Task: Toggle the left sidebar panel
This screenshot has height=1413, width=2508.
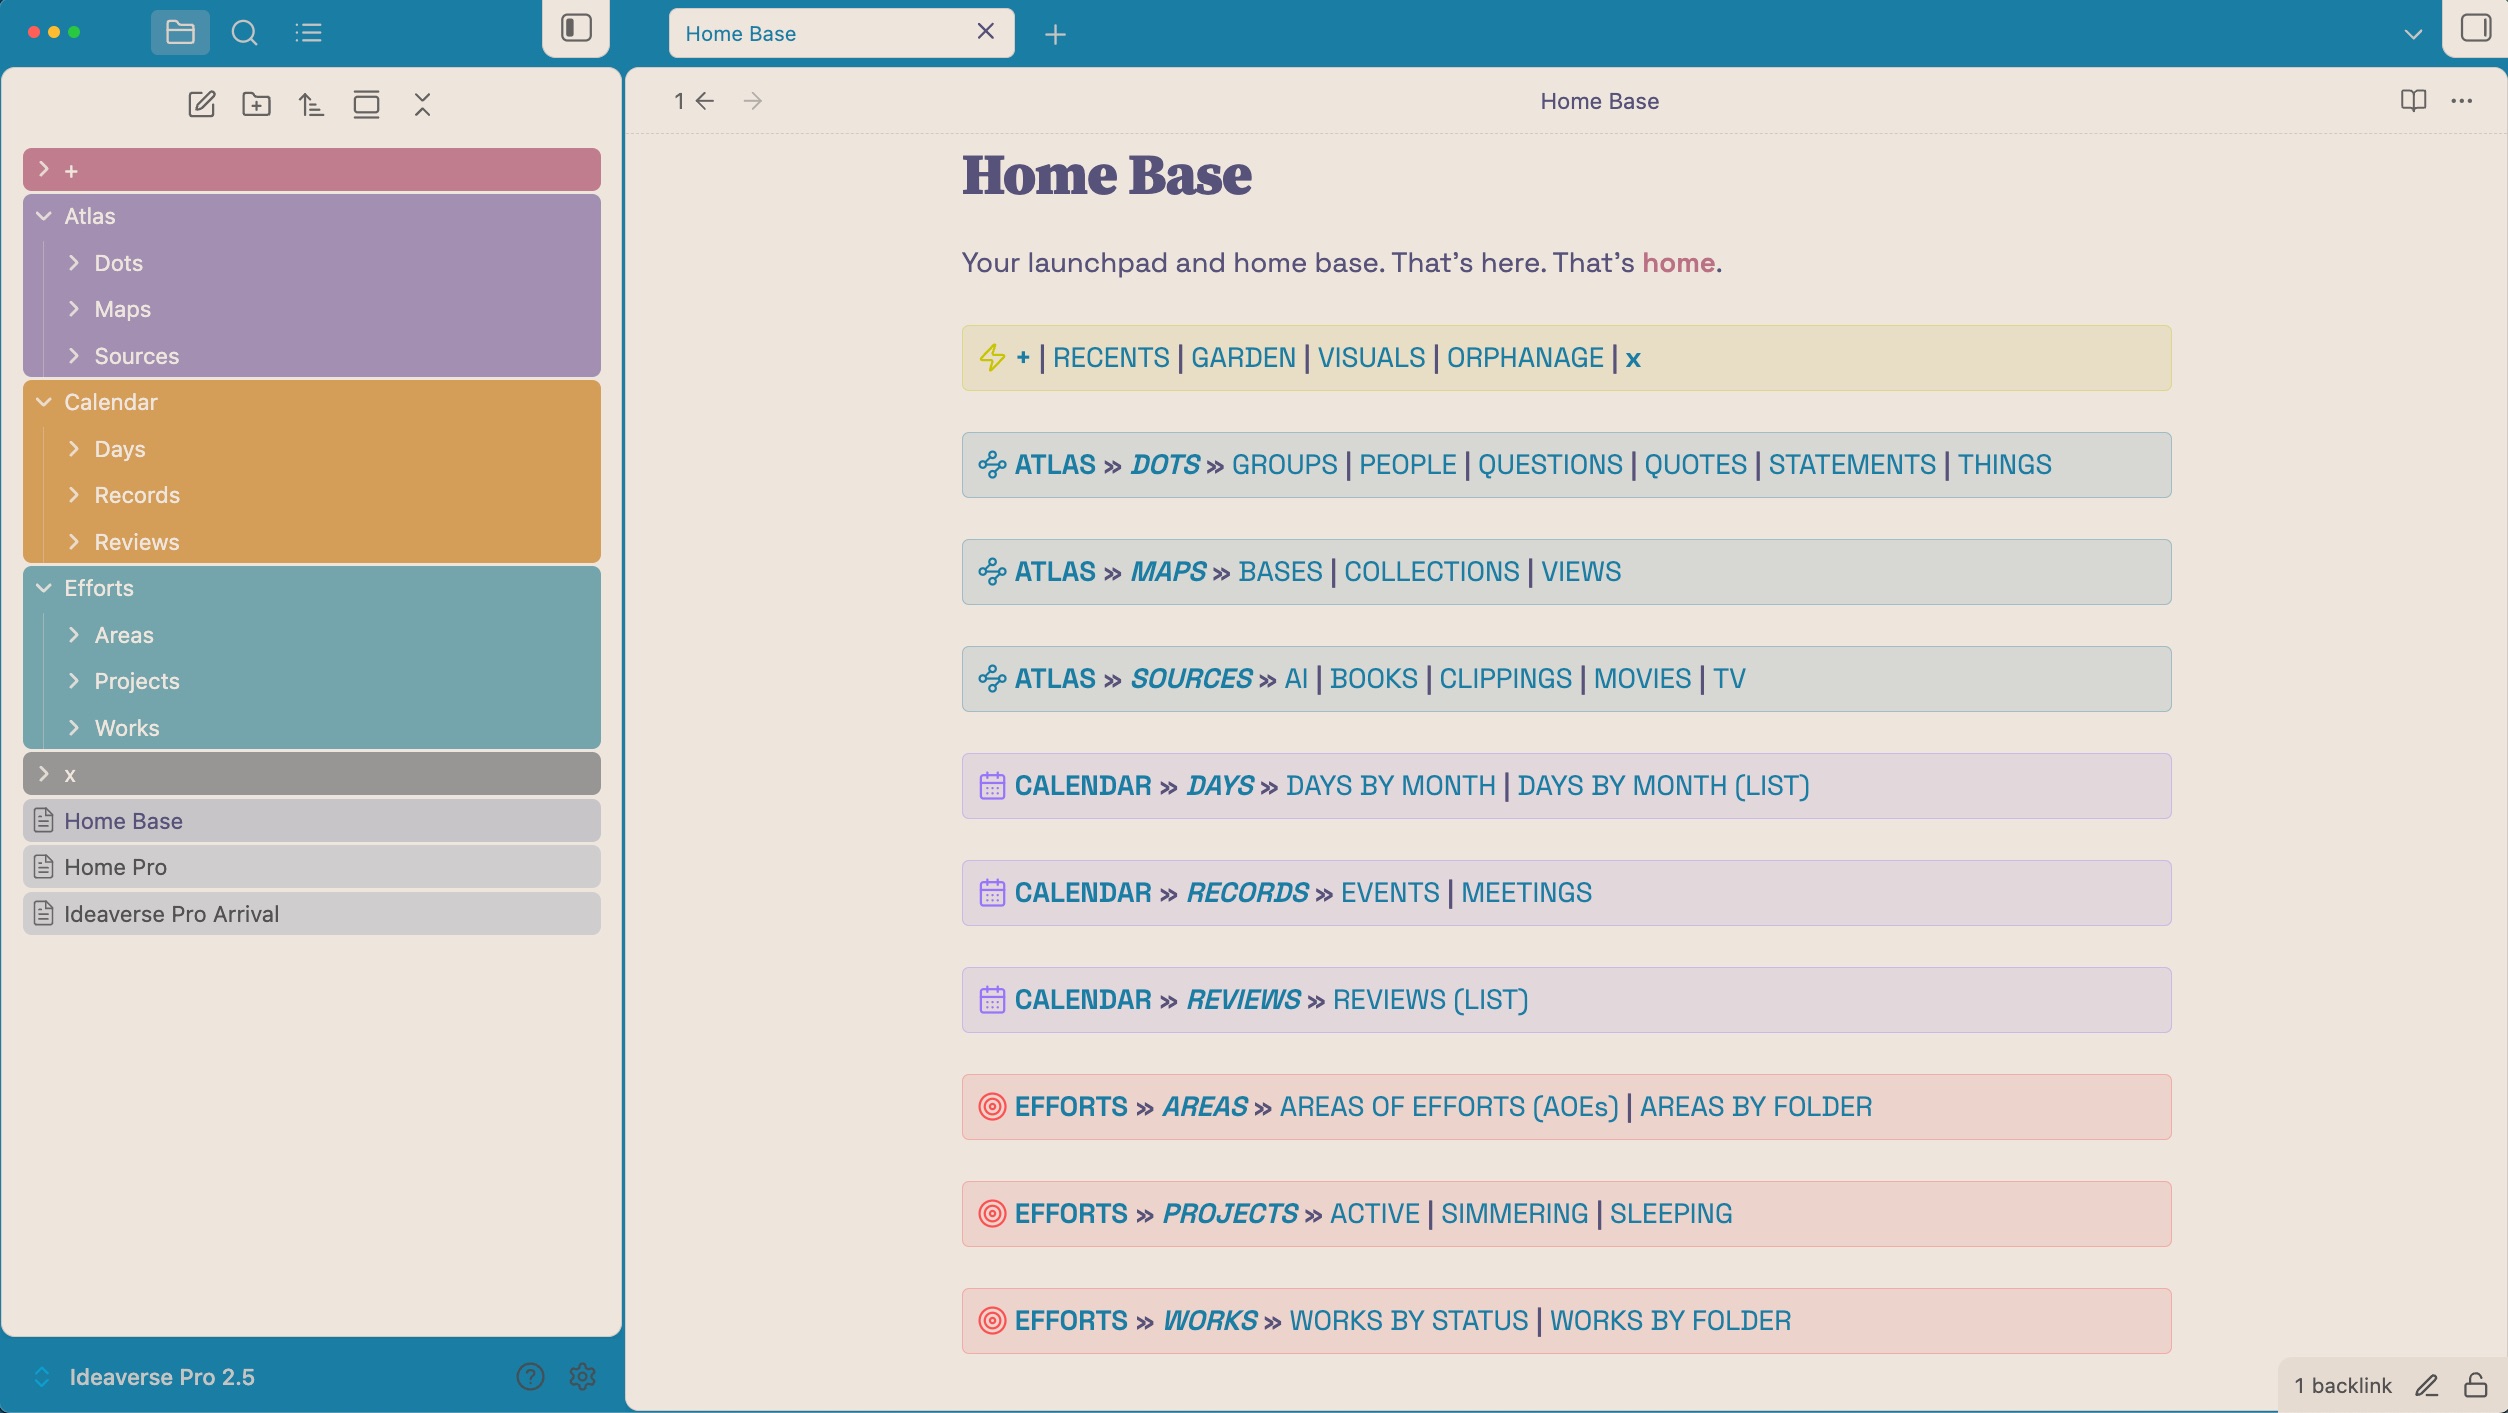Action: [576, 28]
